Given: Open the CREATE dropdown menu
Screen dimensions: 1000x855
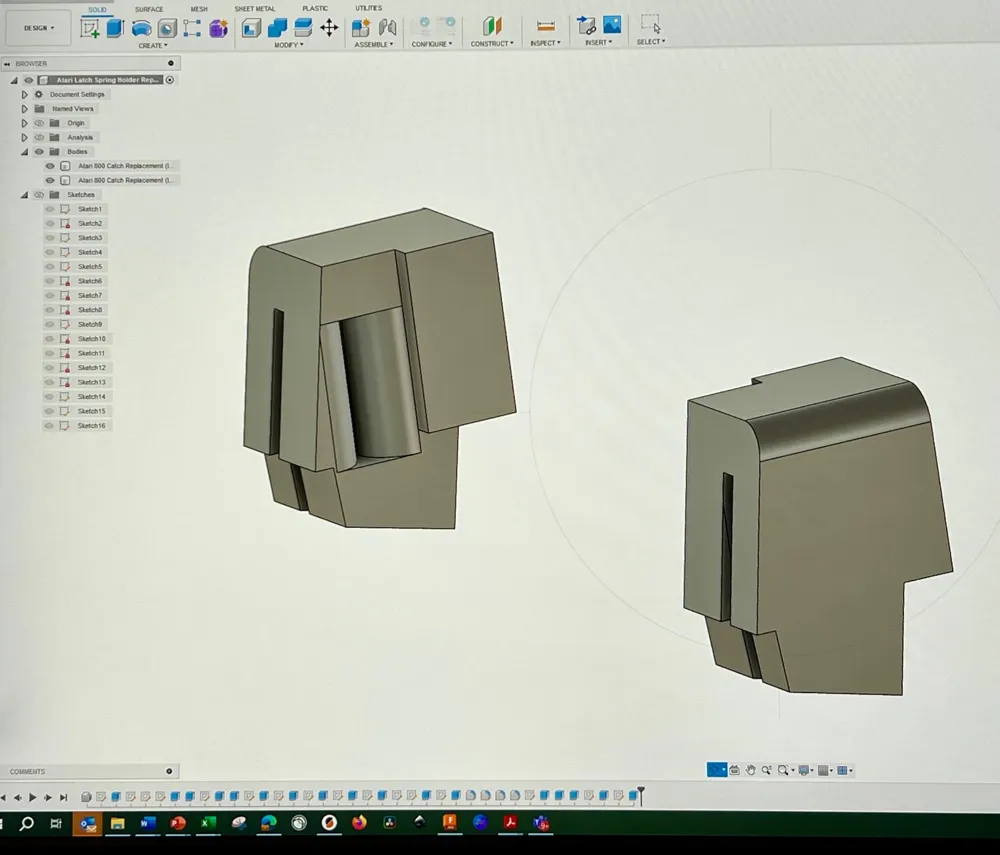Looking at the screenshot, I should point(153,46).
